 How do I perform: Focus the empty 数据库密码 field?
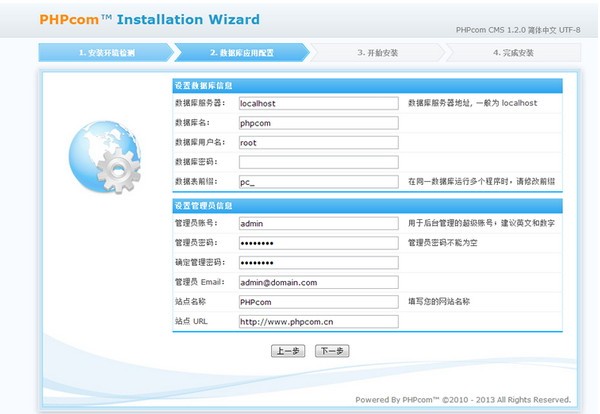click(319, 162)
